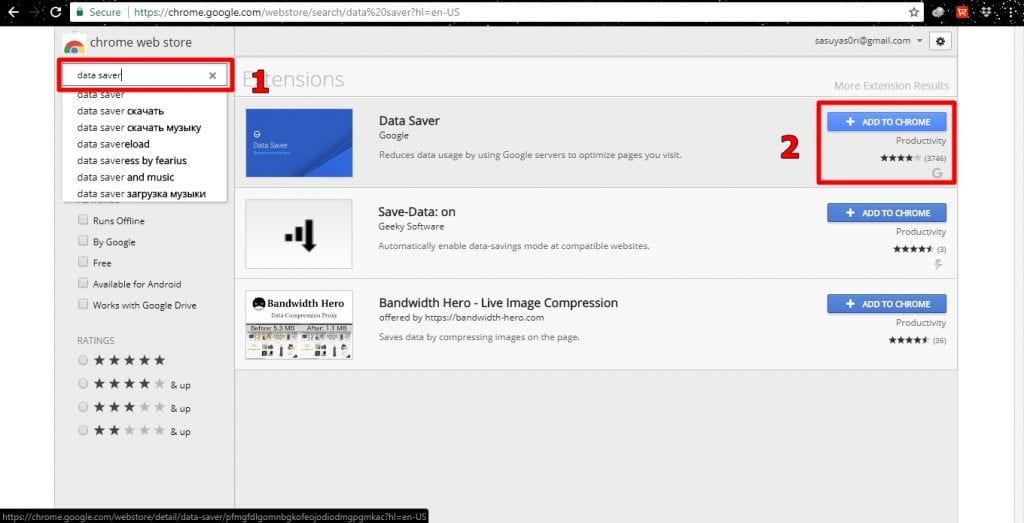Check the Available for Android filter

coord(83,283)
